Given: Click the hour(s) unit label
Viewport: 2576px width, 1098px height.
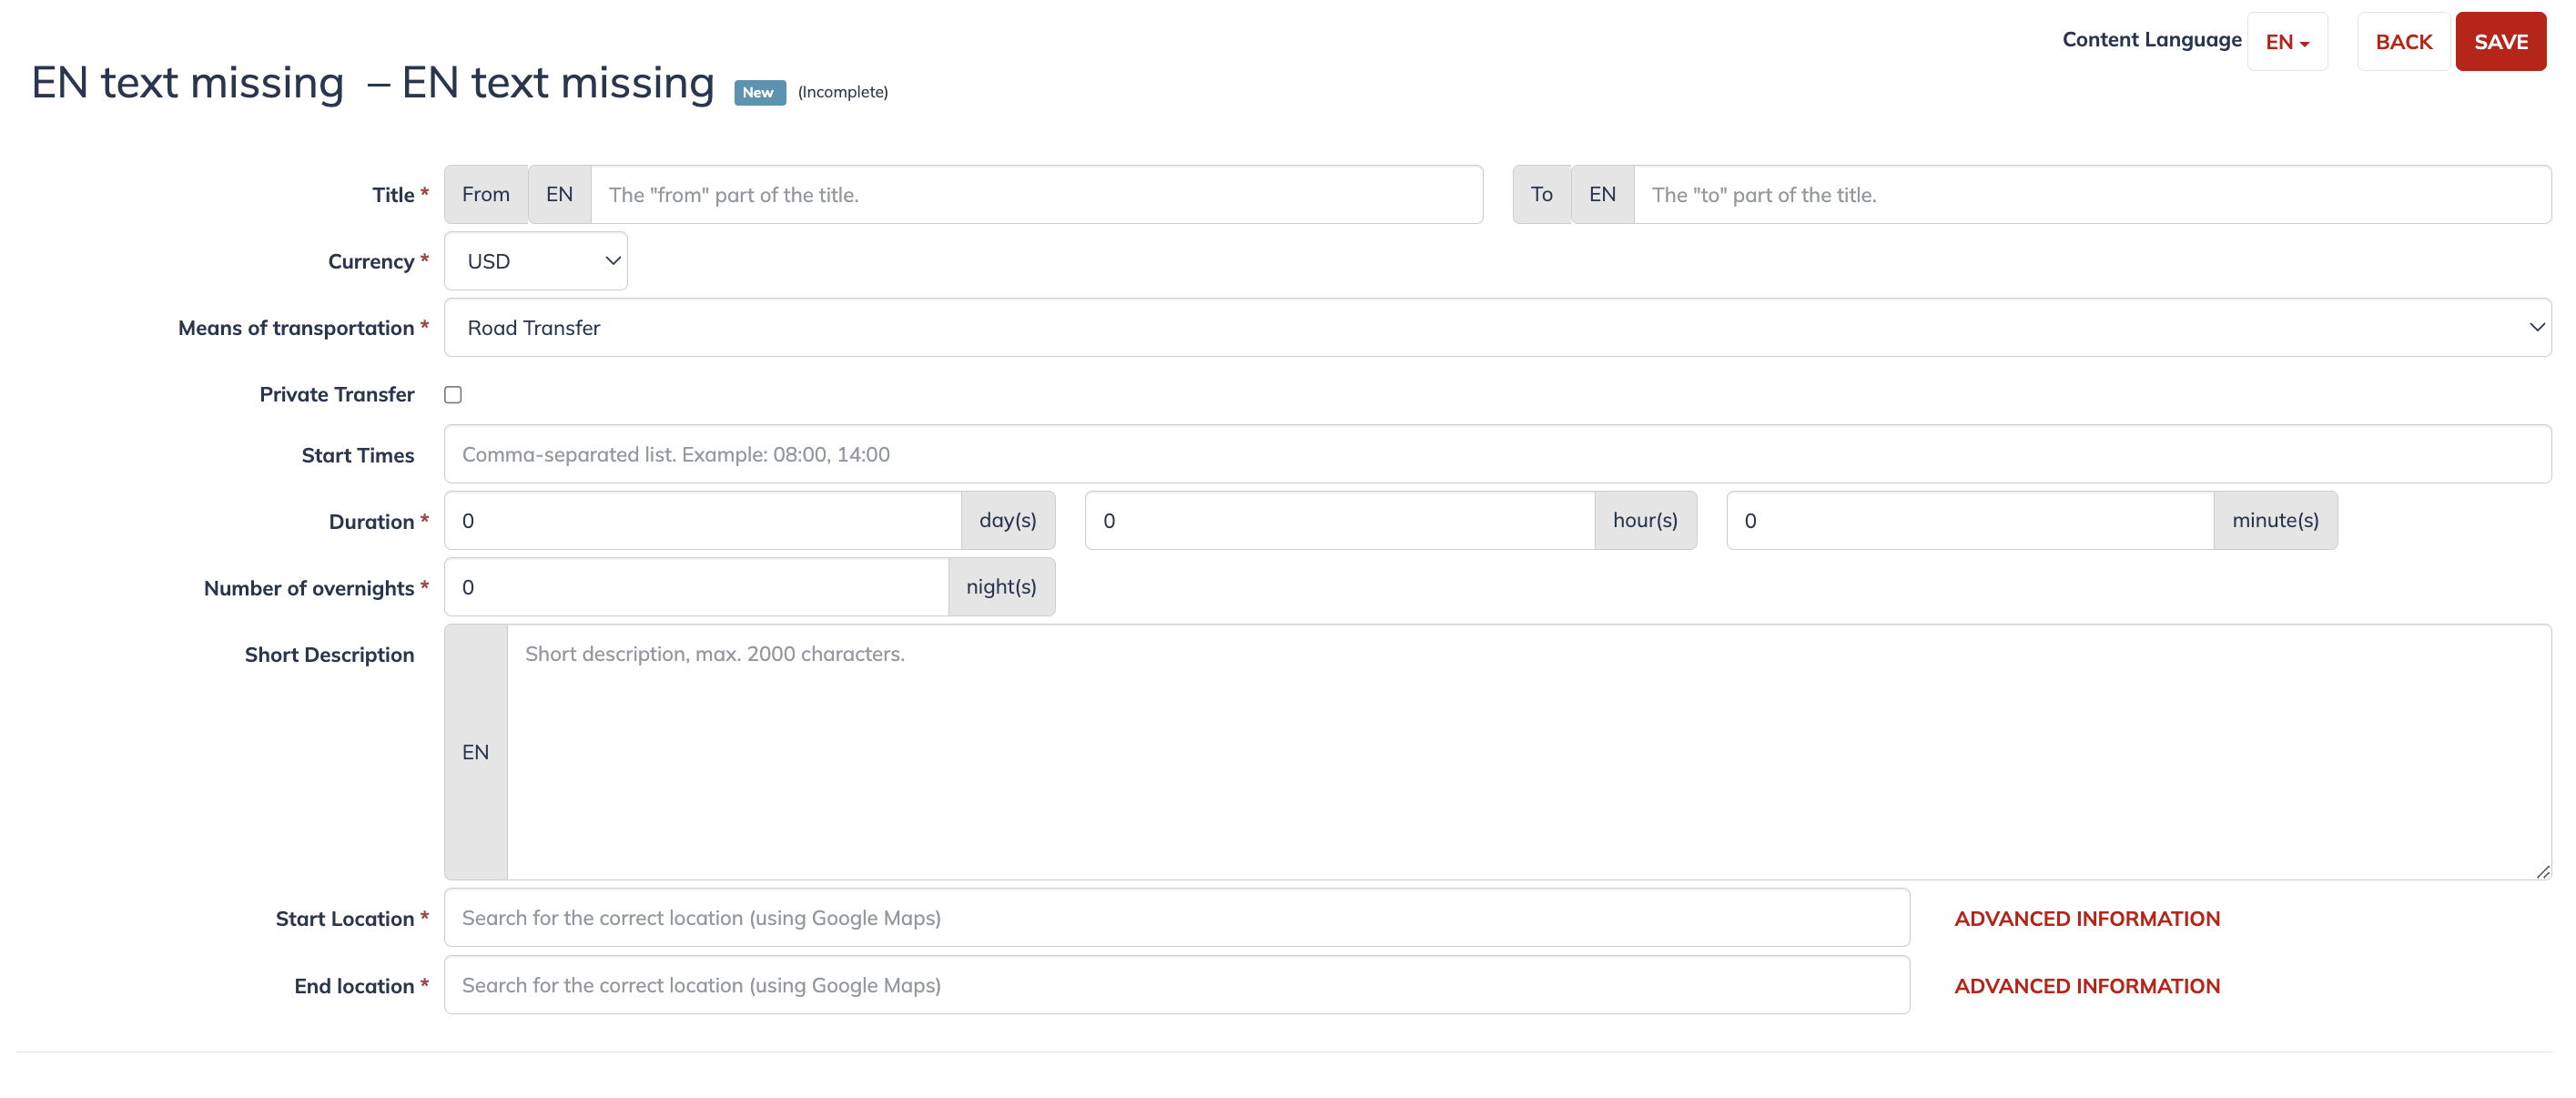Looking at the screenshot, I should click(1645, 520).
